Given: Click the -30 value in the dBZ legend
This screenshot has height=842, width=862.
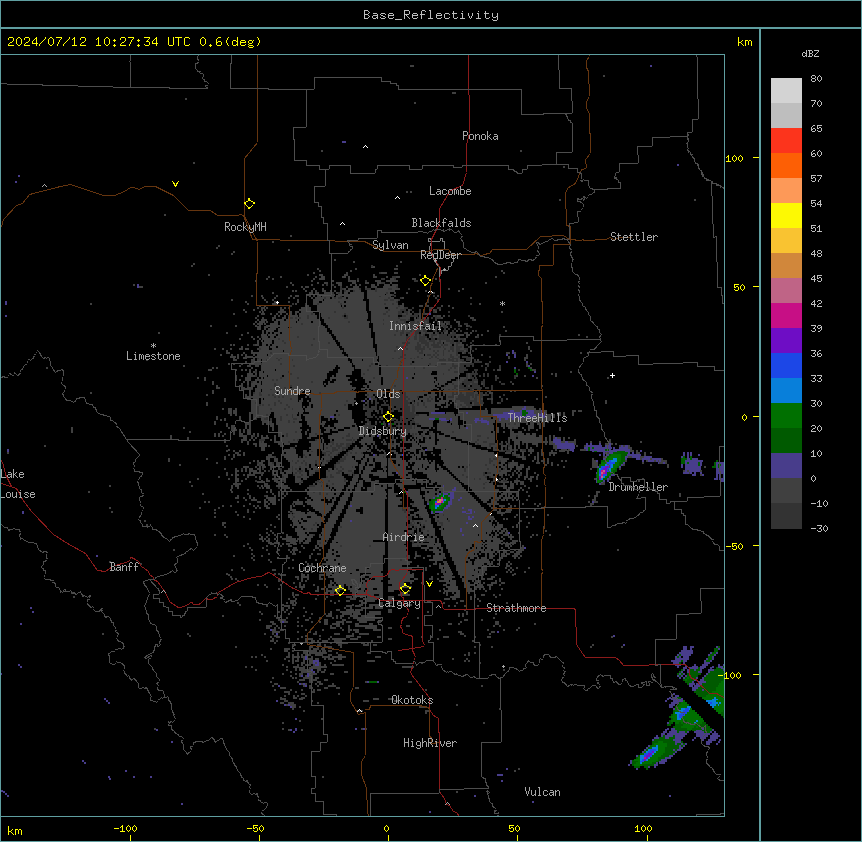Looking at the screenshot, I should (x=819, y=528).
